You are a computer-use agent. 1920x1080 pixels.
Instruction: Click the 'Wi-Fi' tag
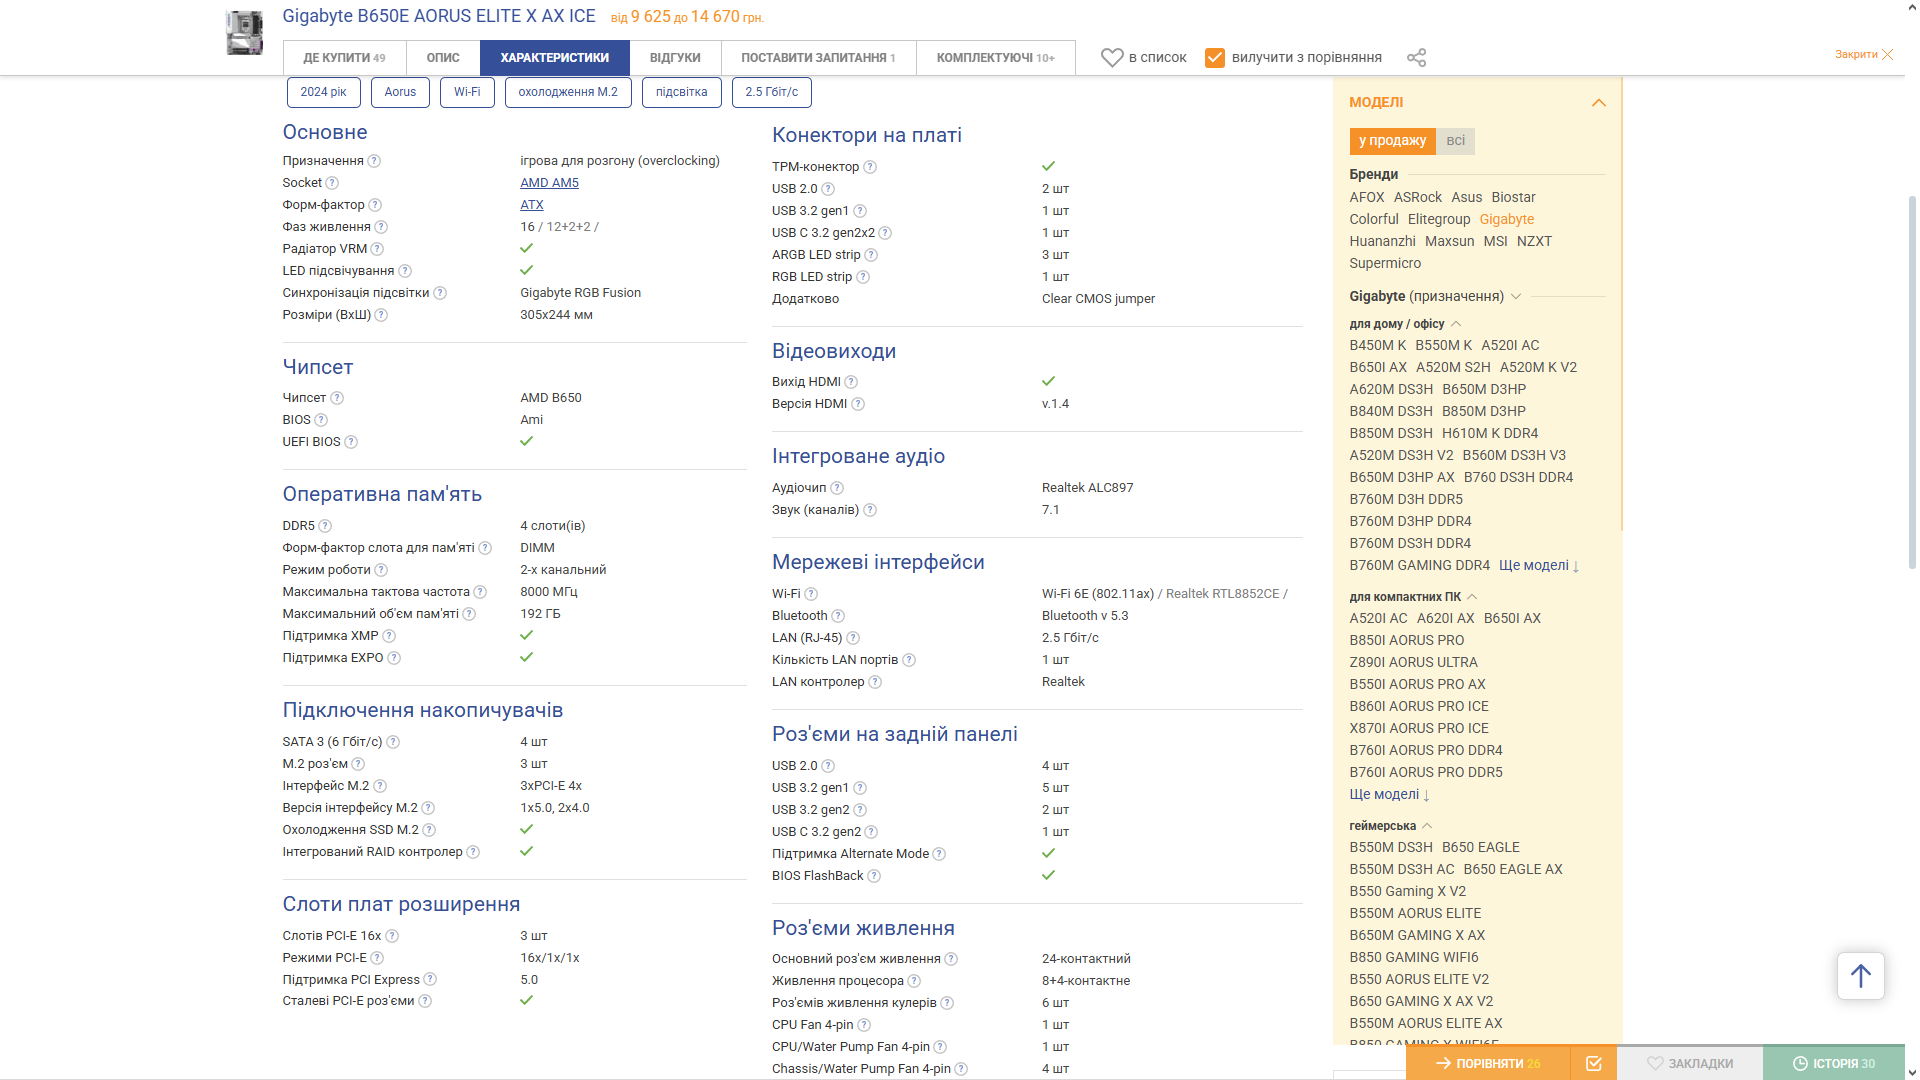tap(467, 92)
